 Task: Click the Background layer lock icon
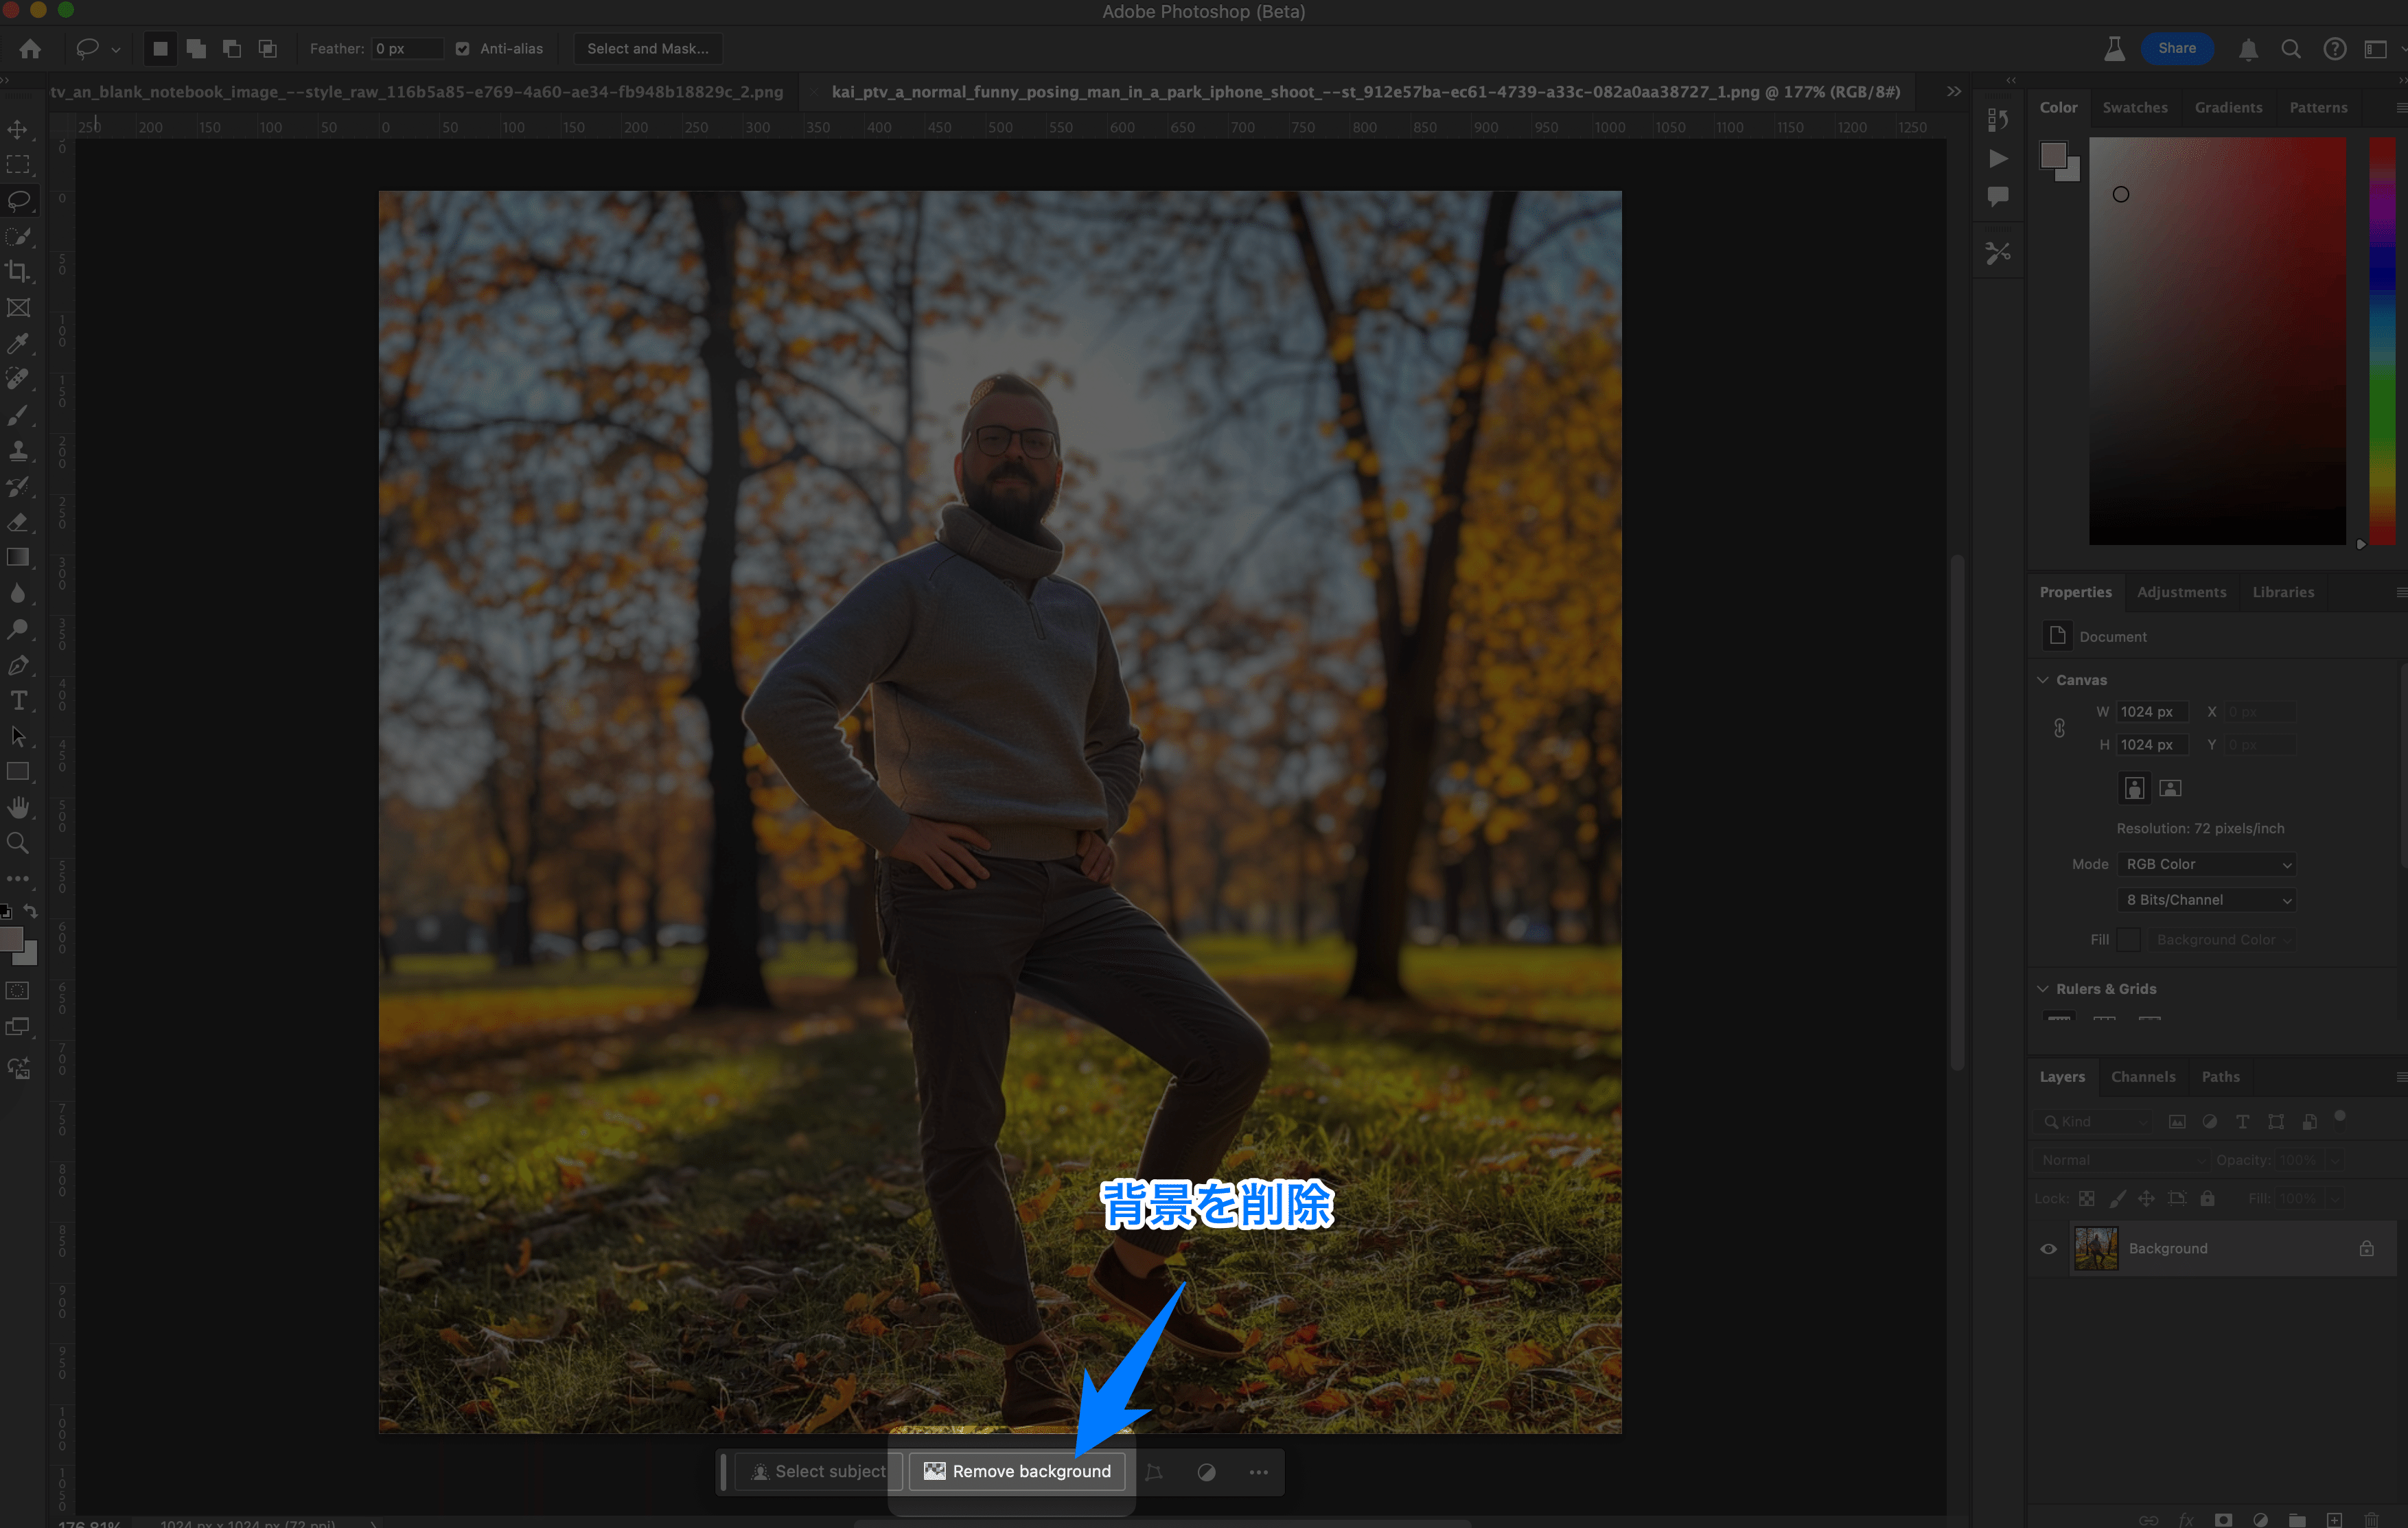point(2366,1248)
